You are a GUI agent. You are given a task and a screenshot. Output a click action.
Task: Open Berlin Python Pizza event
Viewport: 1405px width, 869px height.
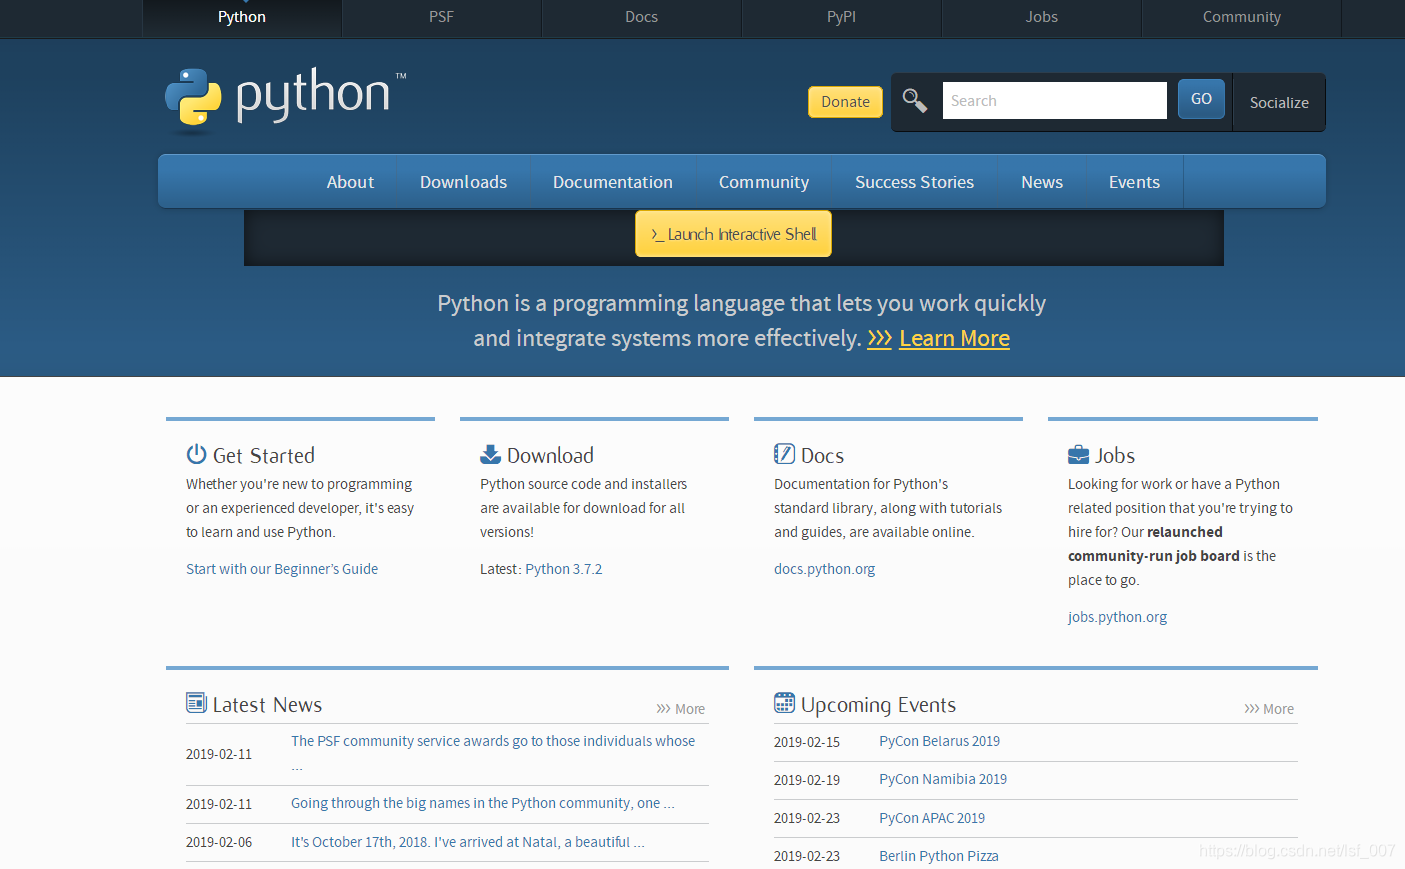pyautogui.click(x=939, y=856)
